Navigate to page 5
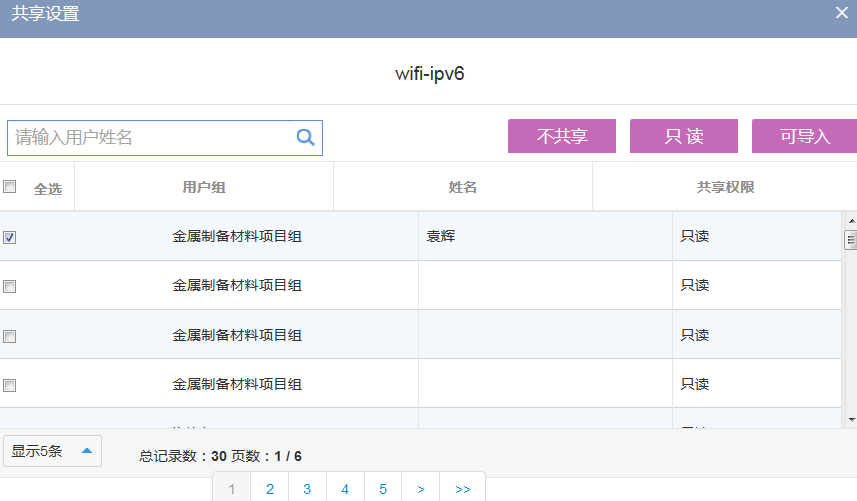This screenshot has width=857, height=501. click(x=383, y=489)
